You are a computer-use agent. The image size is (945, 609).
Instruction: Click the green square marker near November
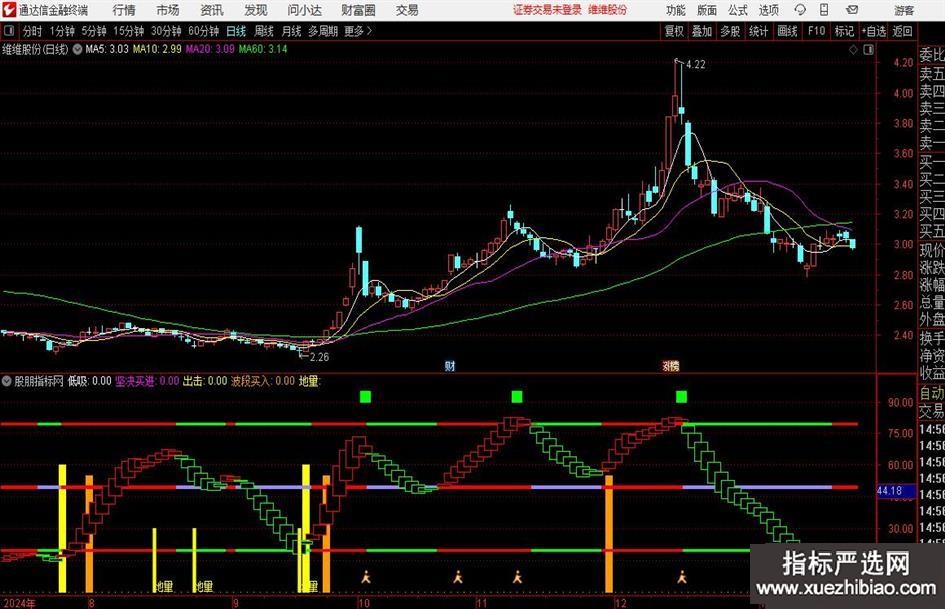[x=516, y=397]
